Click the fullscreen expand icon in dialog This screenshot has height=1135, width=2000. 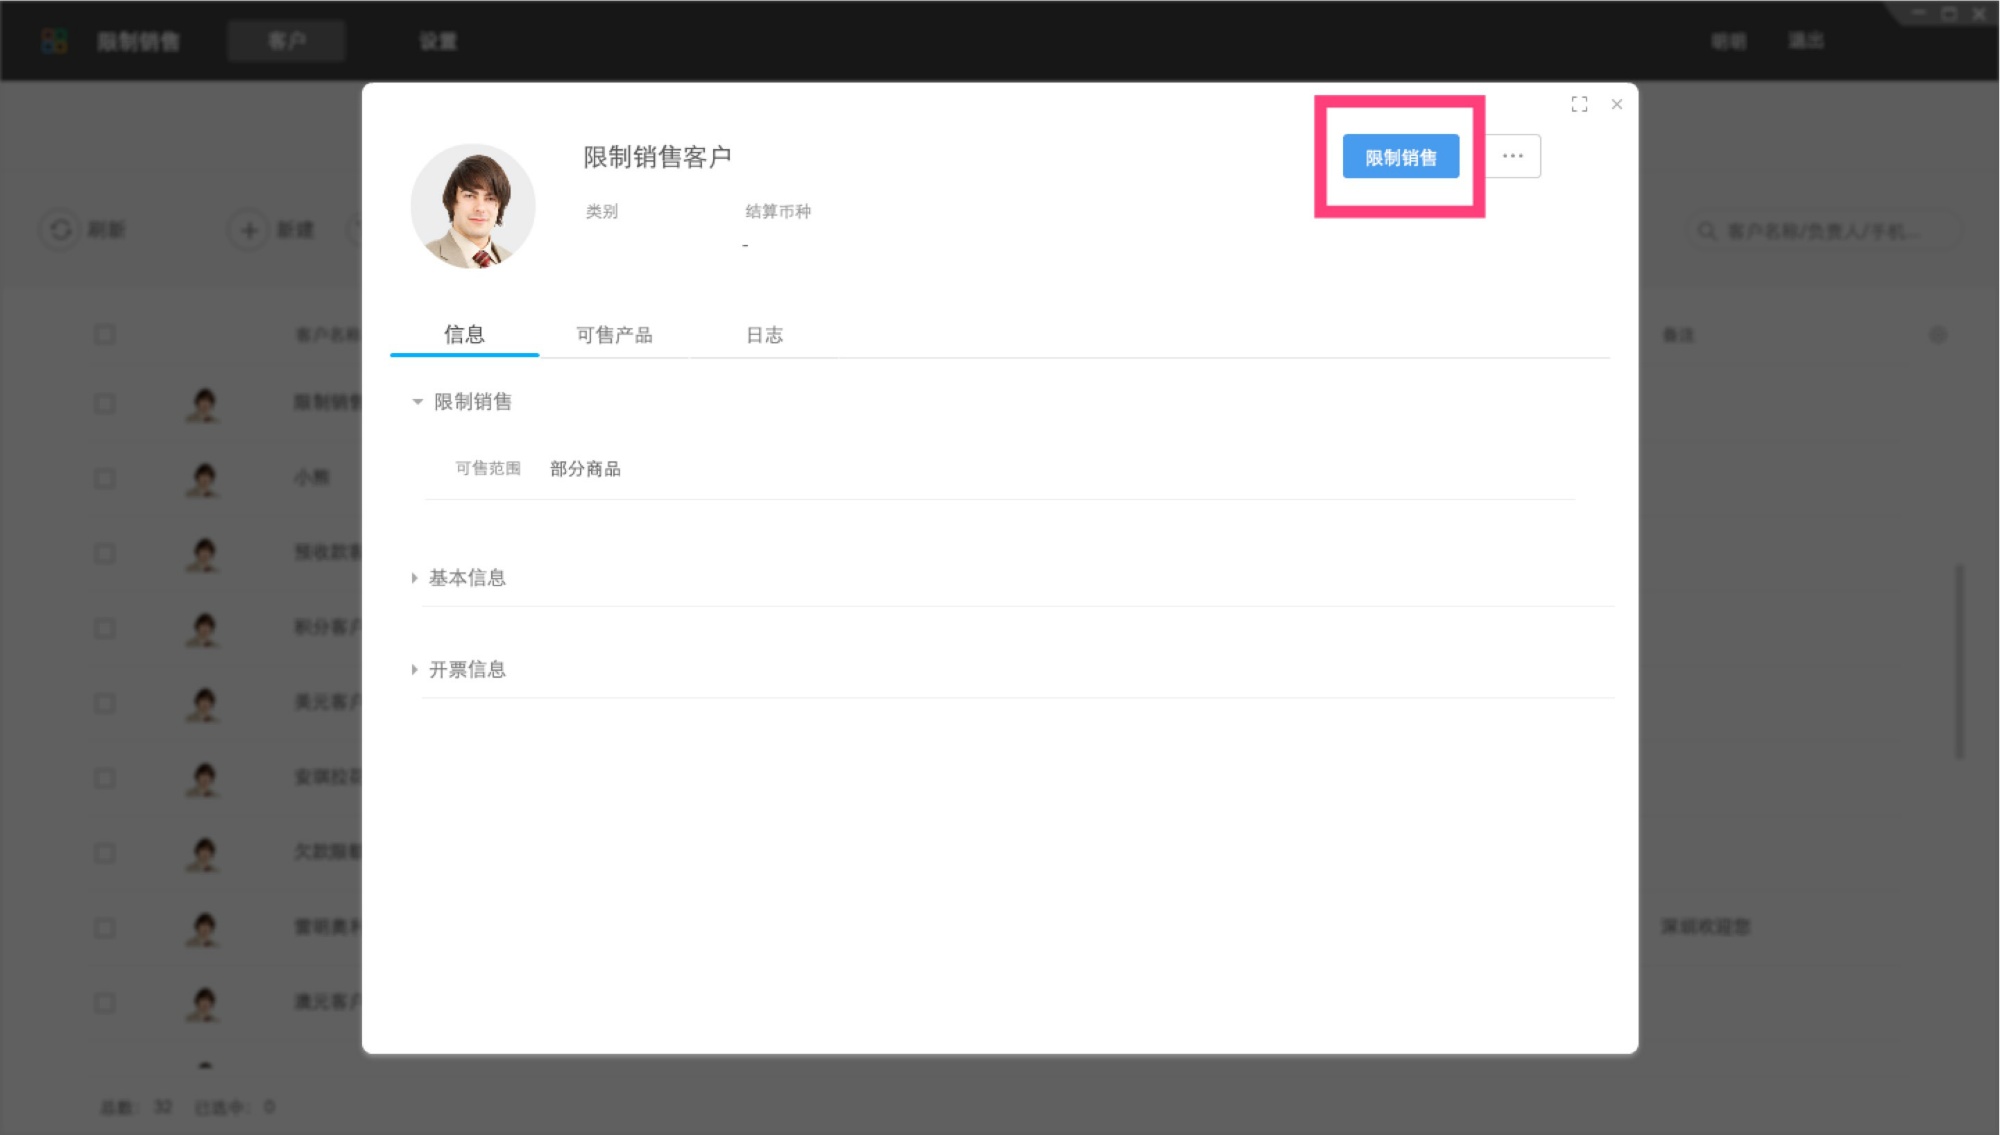point(1579,104)
